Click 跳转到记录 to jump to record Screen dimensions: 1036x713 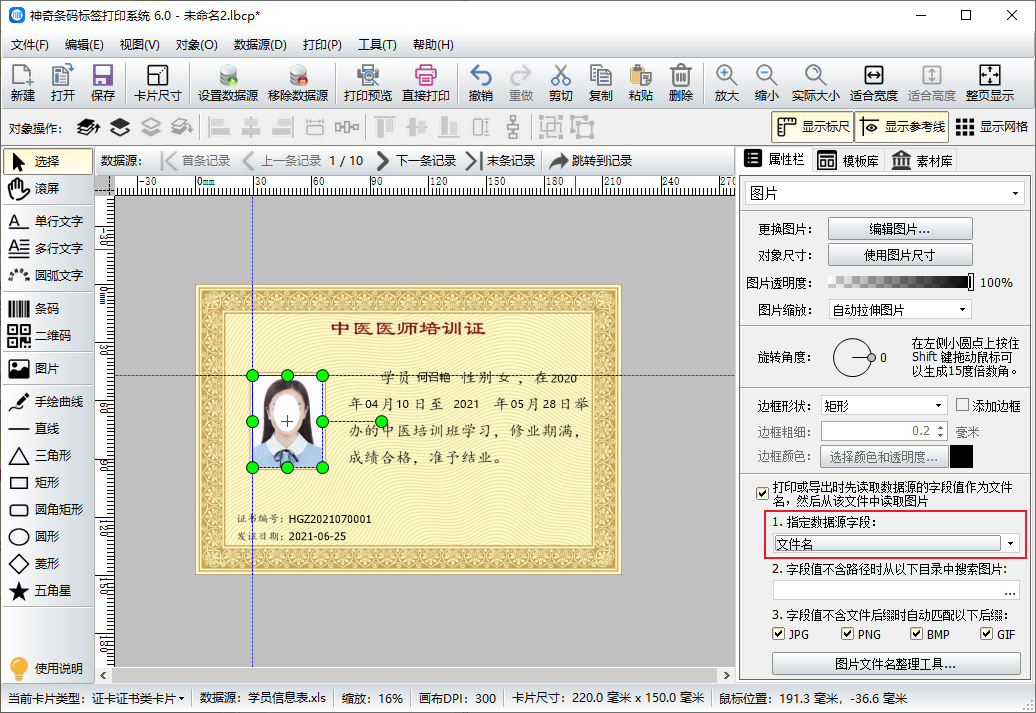(x=590, y=161)
